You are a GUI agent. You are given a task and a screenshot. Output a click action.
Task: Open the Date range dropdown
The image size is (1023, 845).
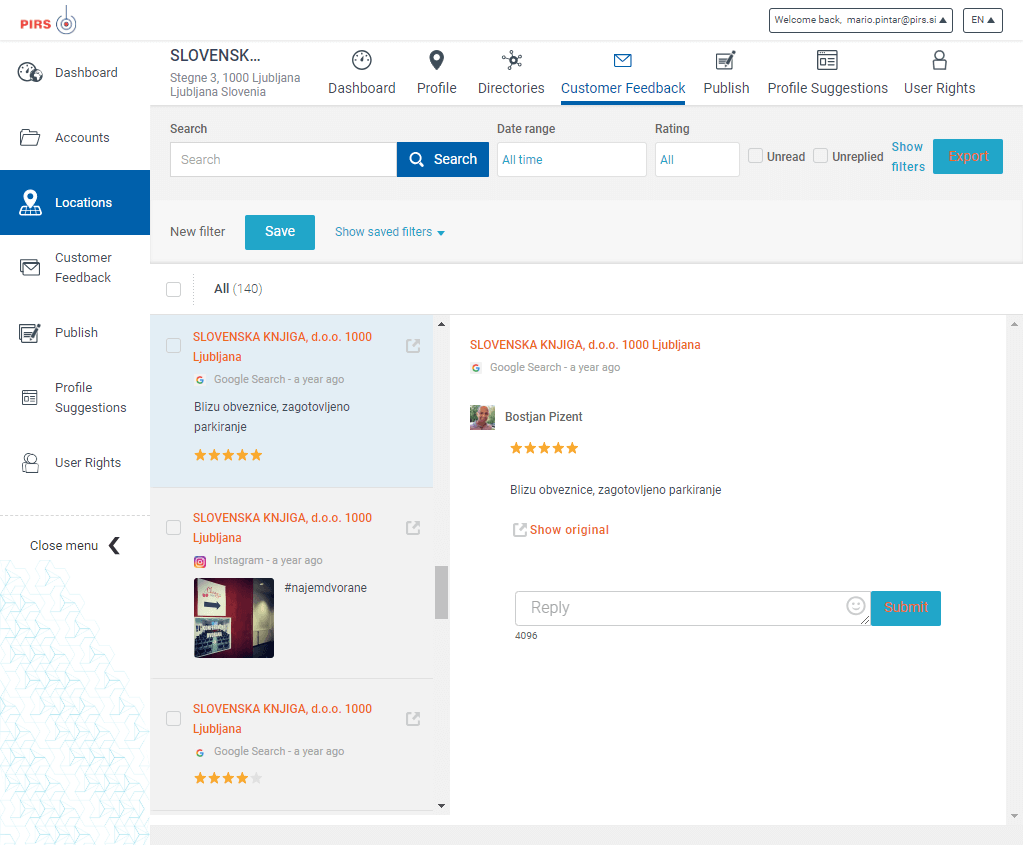(x=571, y=160)
